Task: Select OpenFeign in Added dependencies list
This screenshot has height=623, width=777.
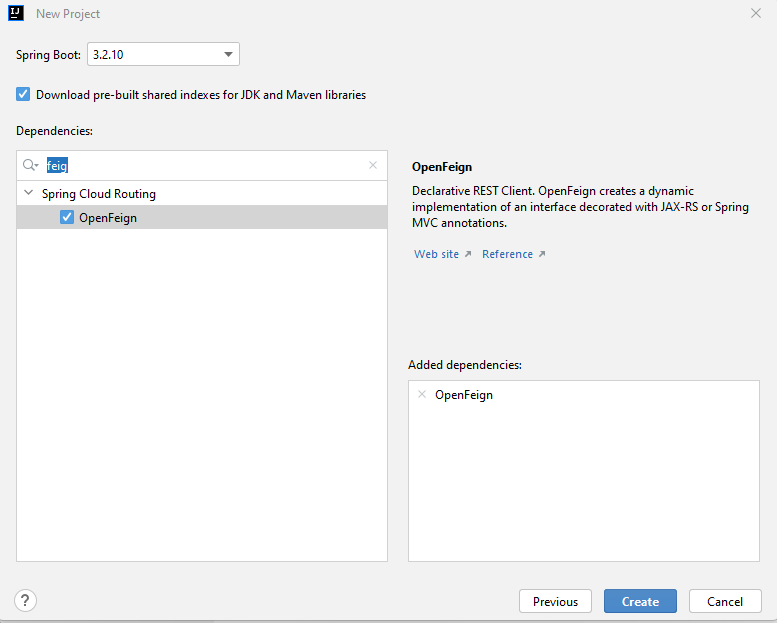Action: tap(464, 395)
